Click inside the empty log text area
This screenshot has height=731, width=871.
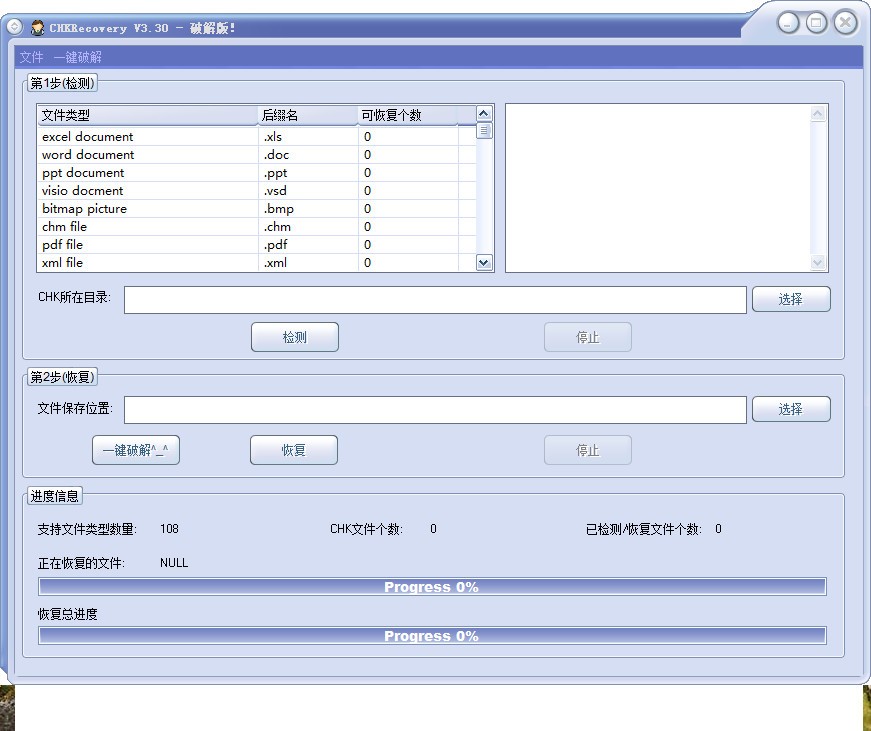pos(658,188)
